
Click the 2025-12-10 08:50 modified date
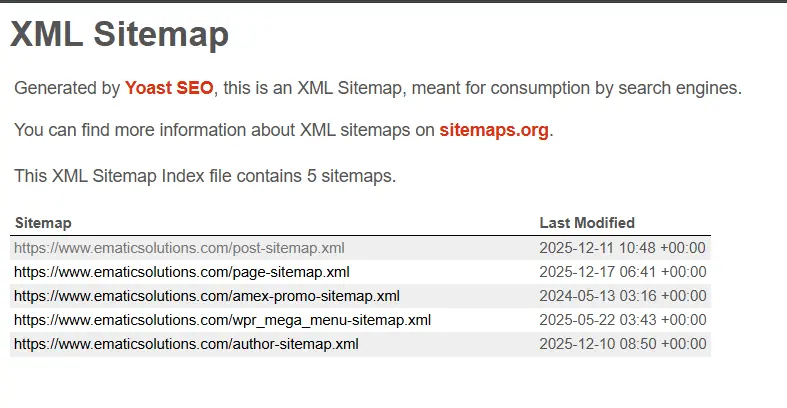(x=622, y=344)
